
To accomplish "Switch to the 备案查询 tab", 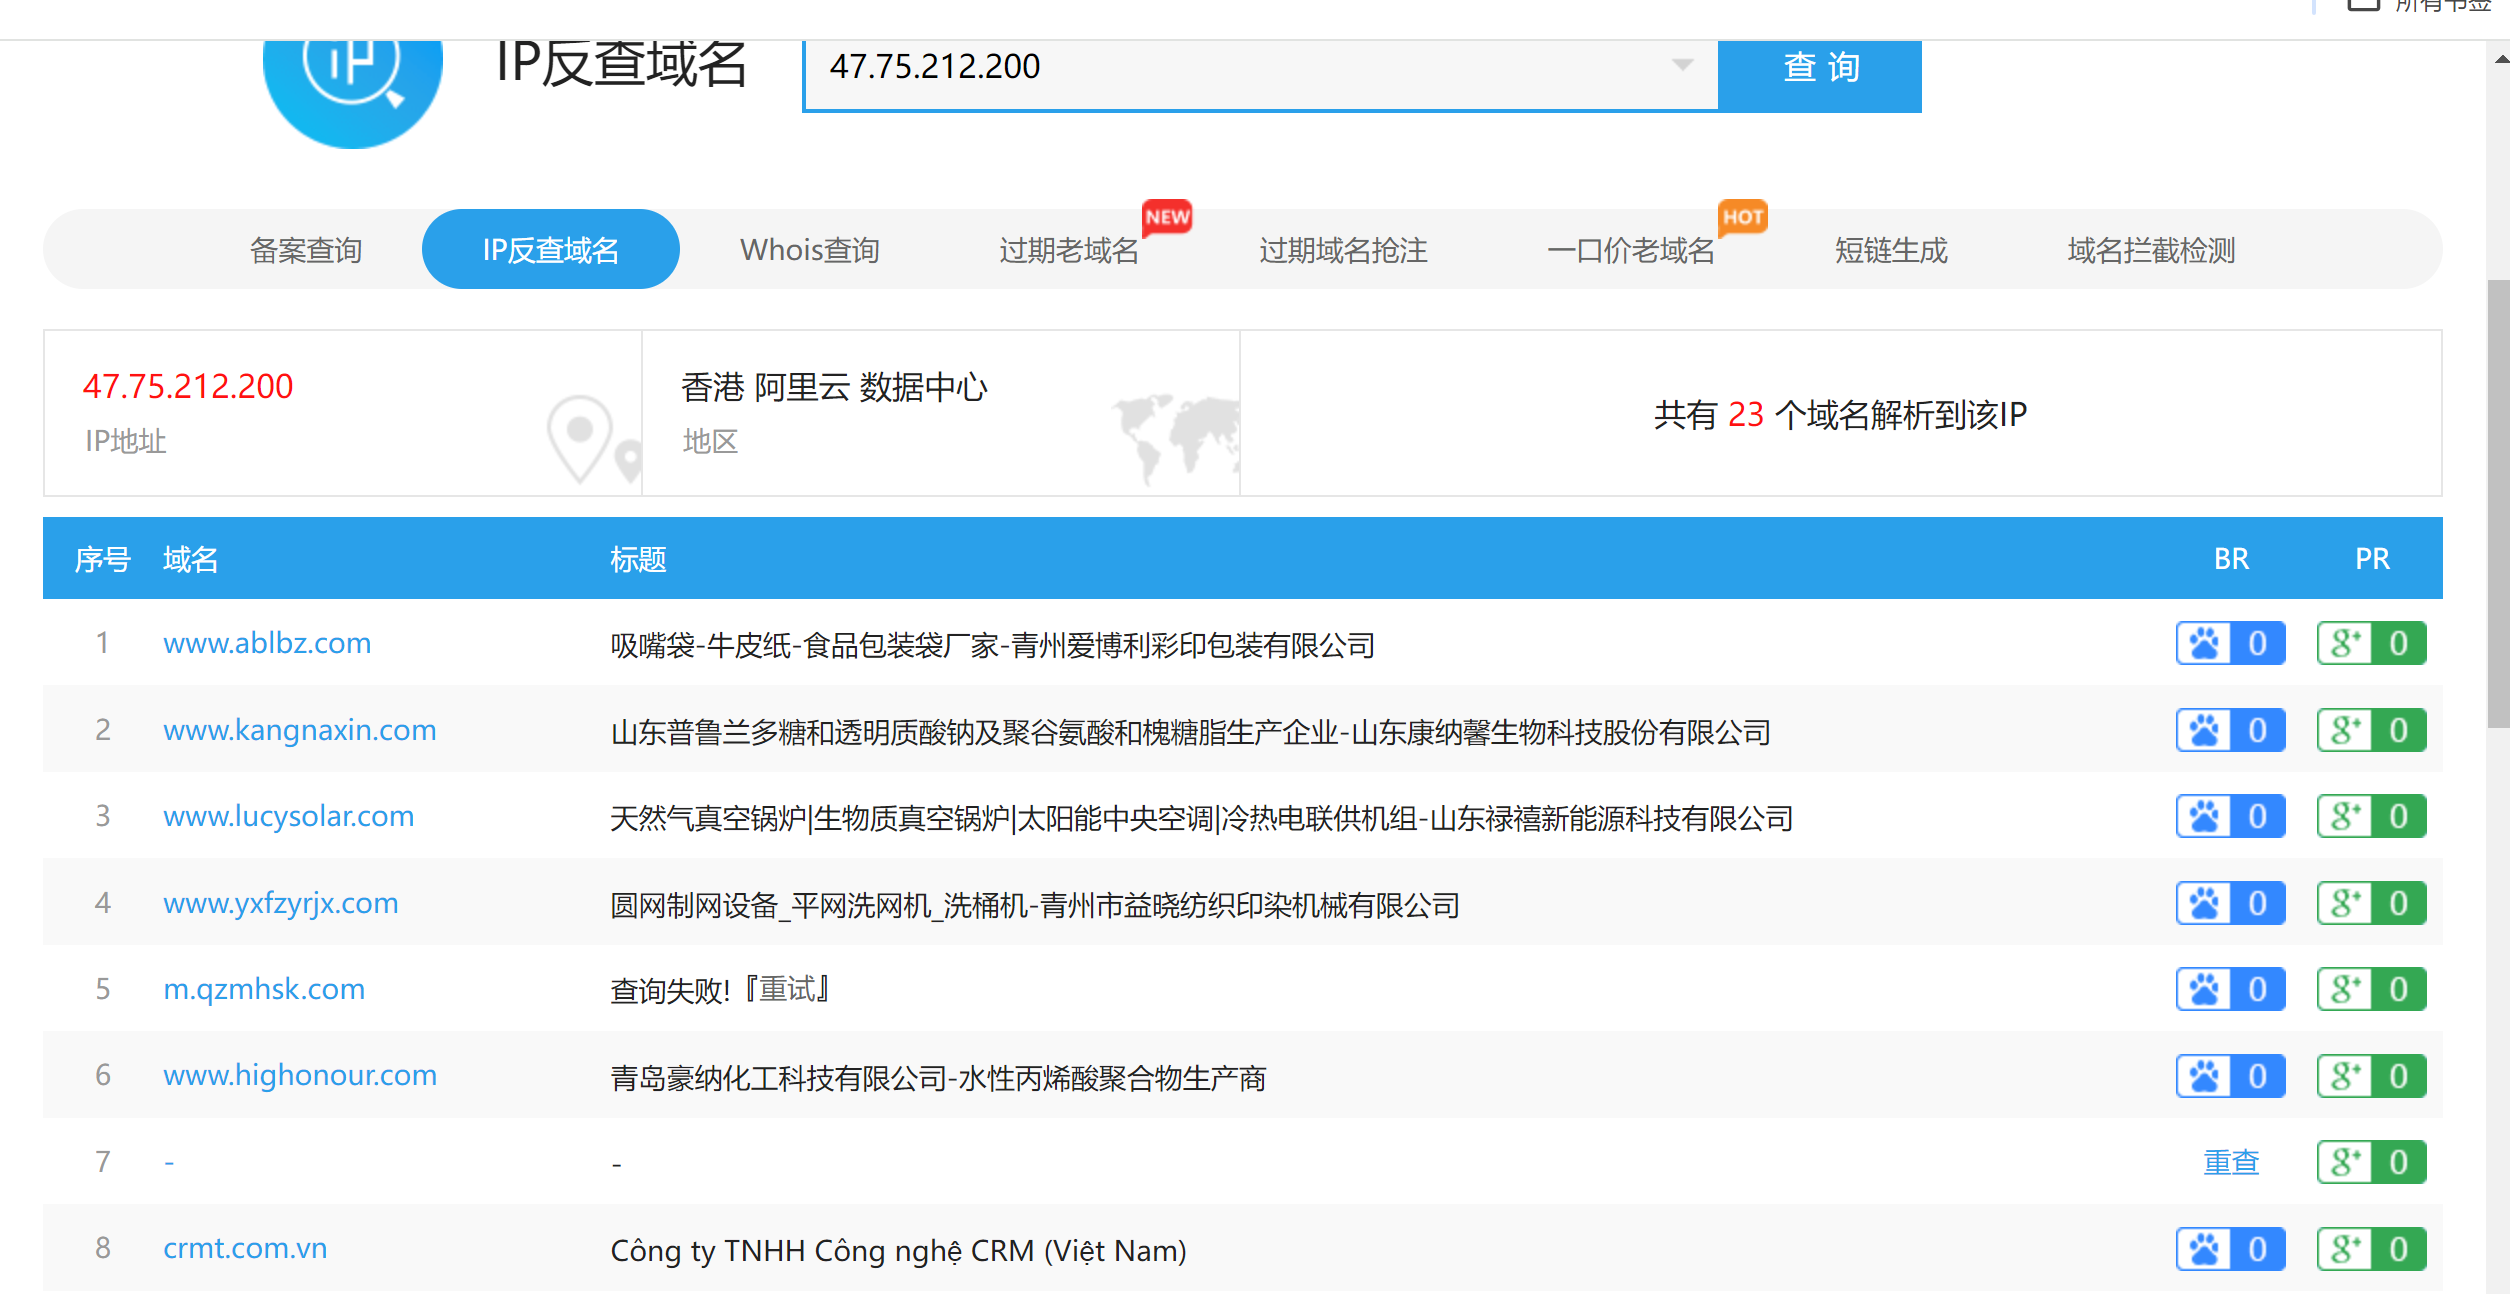I will [305, 250].
